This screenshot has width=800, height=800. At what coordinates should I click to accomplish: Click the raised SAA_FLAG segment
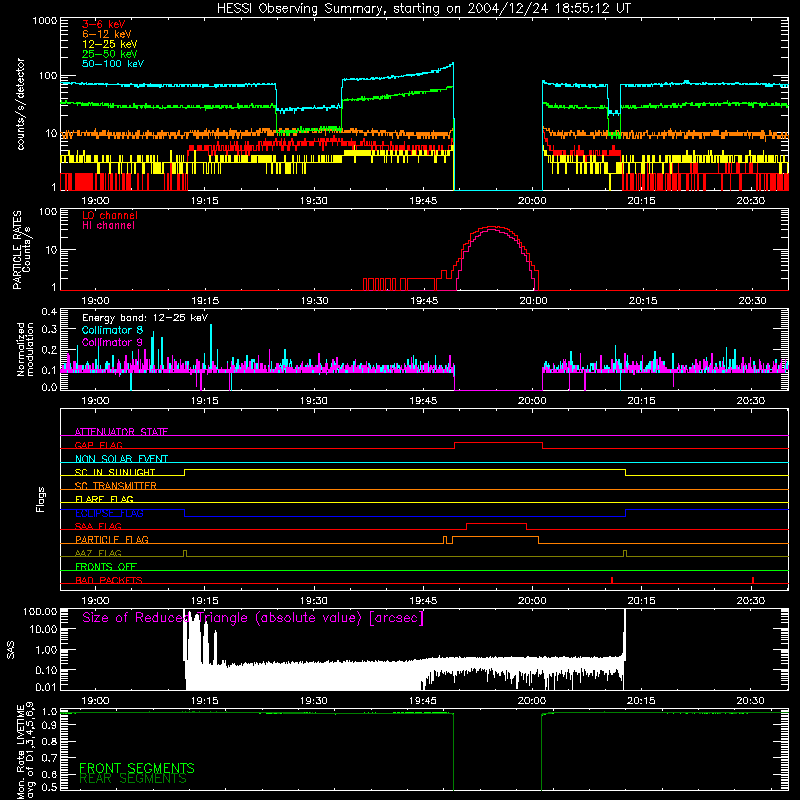pyautogui.click(x=496, y=524)
